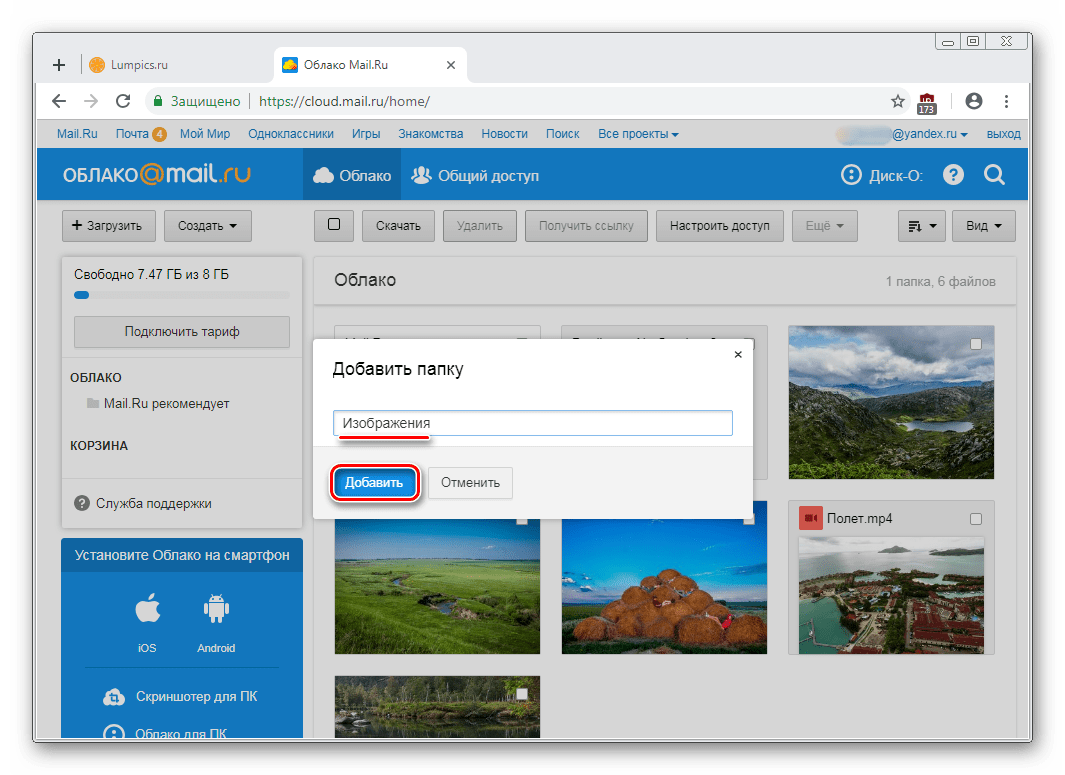Check the Полет.mp4 file checkbox
Image resolution: width=1065 pixels, height=775 pixels.
[x=976, y=519]
